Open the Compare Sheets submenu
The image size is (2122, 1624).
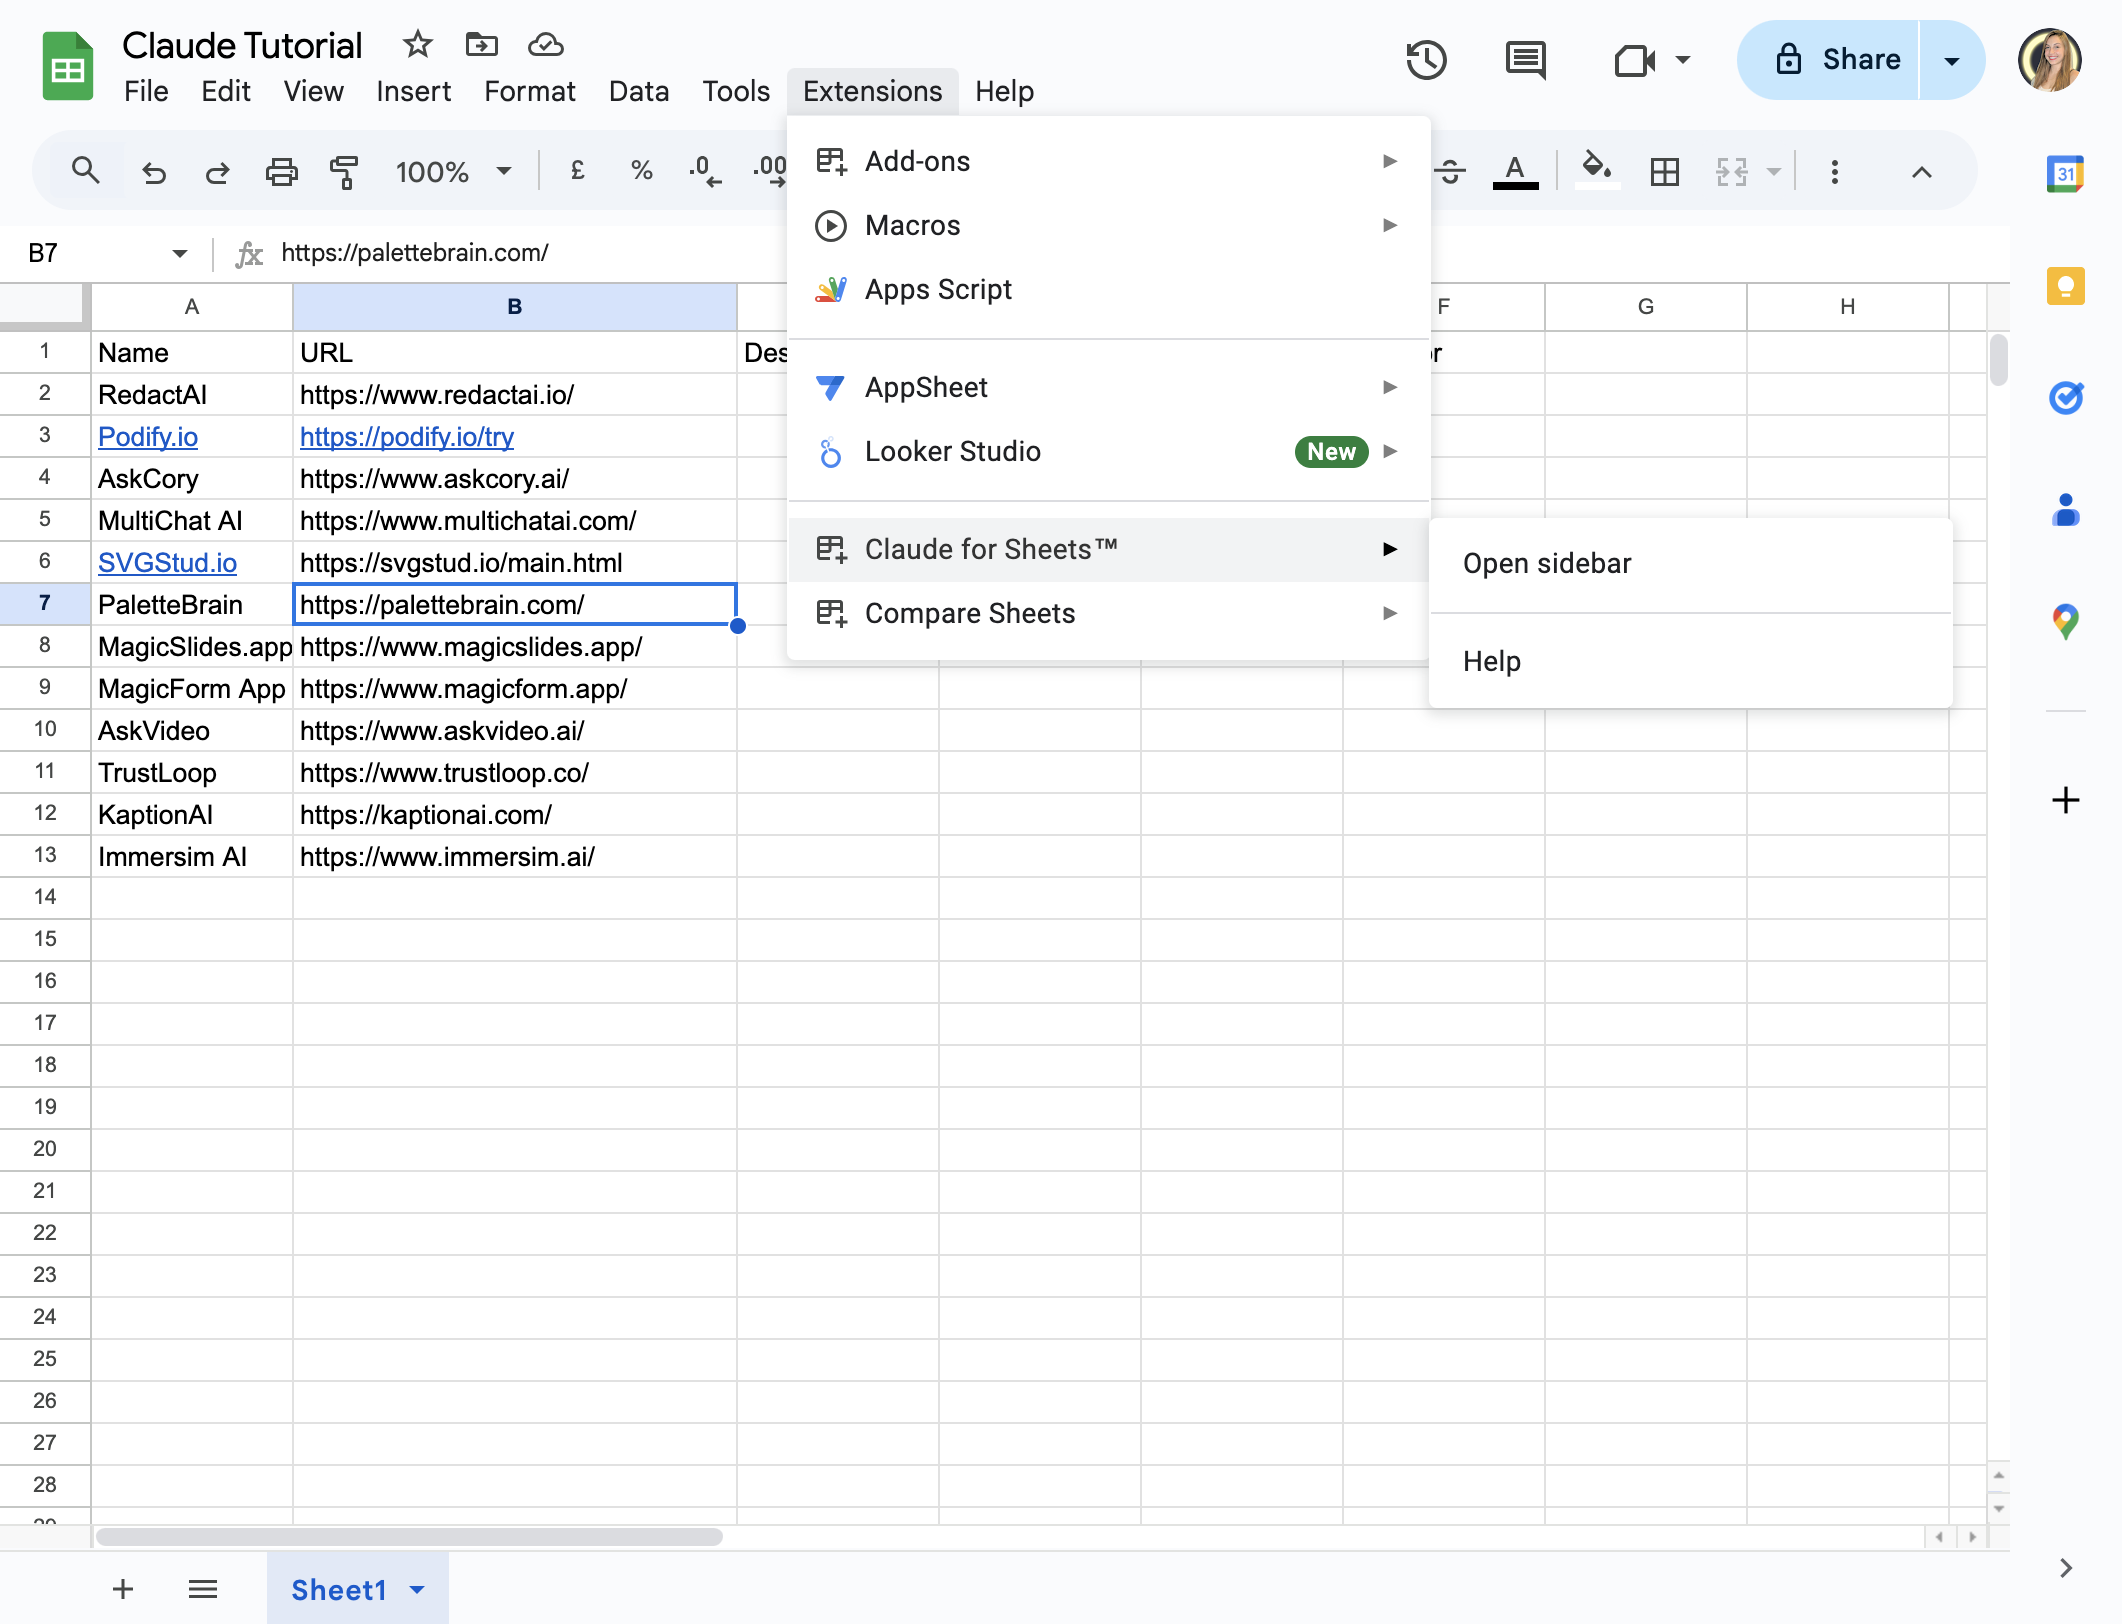1108,614
